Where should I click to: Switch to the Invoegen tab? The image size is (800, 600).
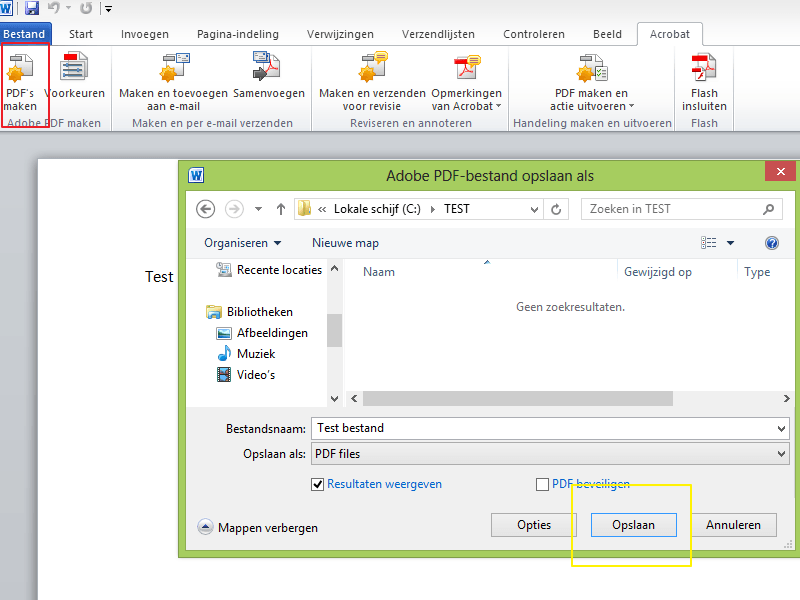click(x=144, y=34)
